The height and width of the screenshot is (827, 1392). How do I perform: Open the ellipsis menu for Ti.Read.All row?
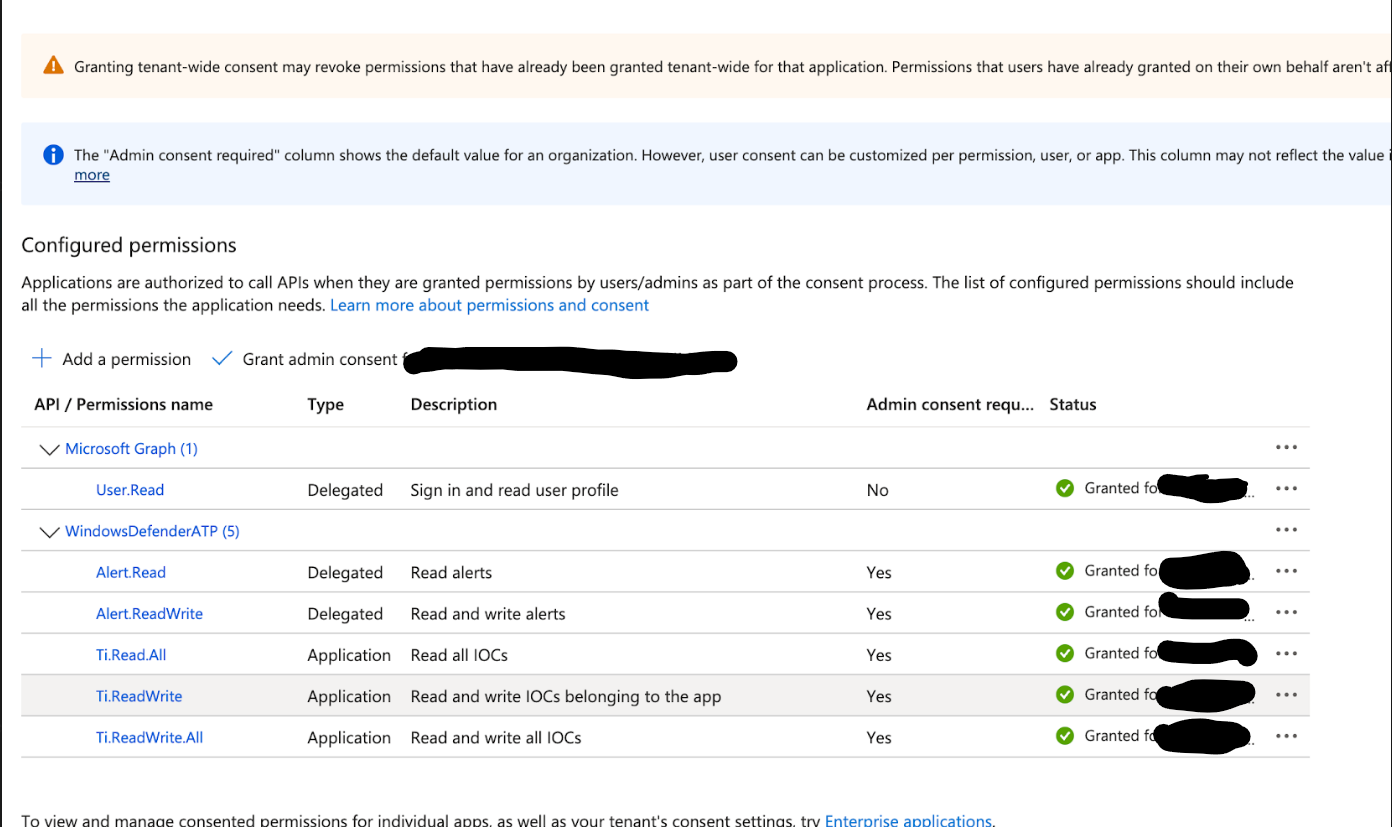coord(1287,654)
